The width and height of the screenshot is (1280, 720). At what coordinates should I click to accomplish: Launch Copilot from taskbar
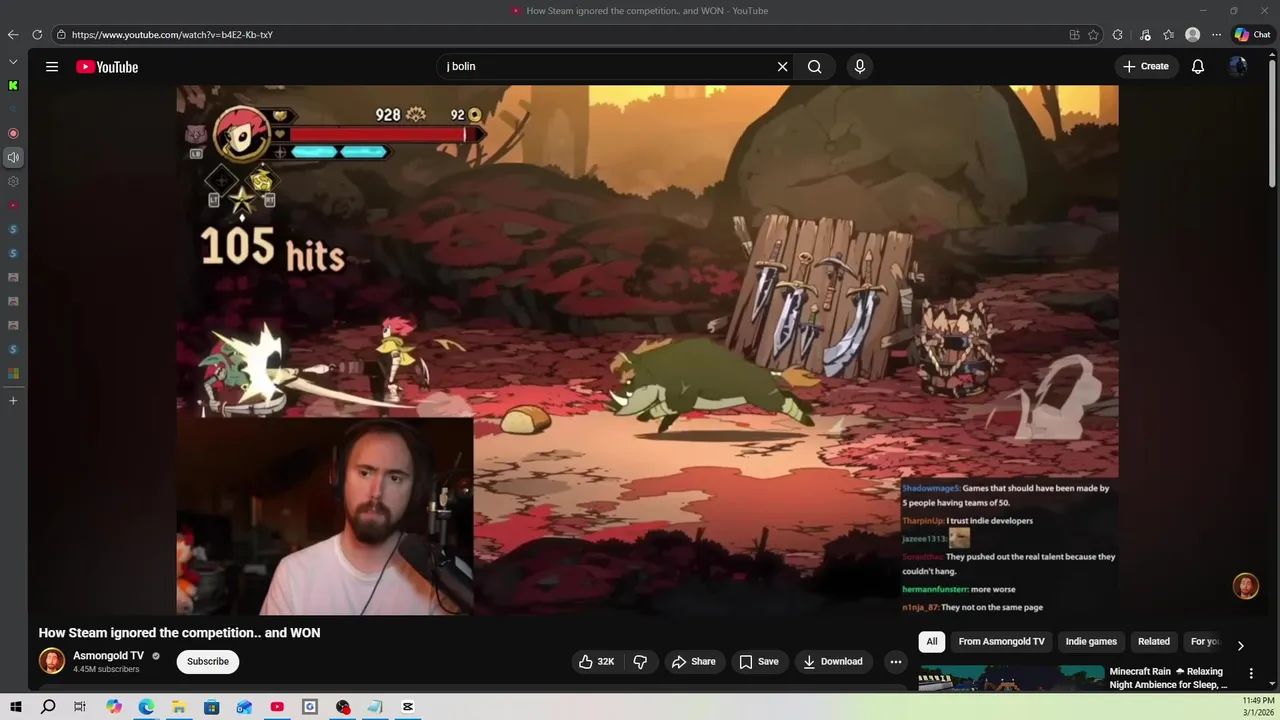(113, 707)
